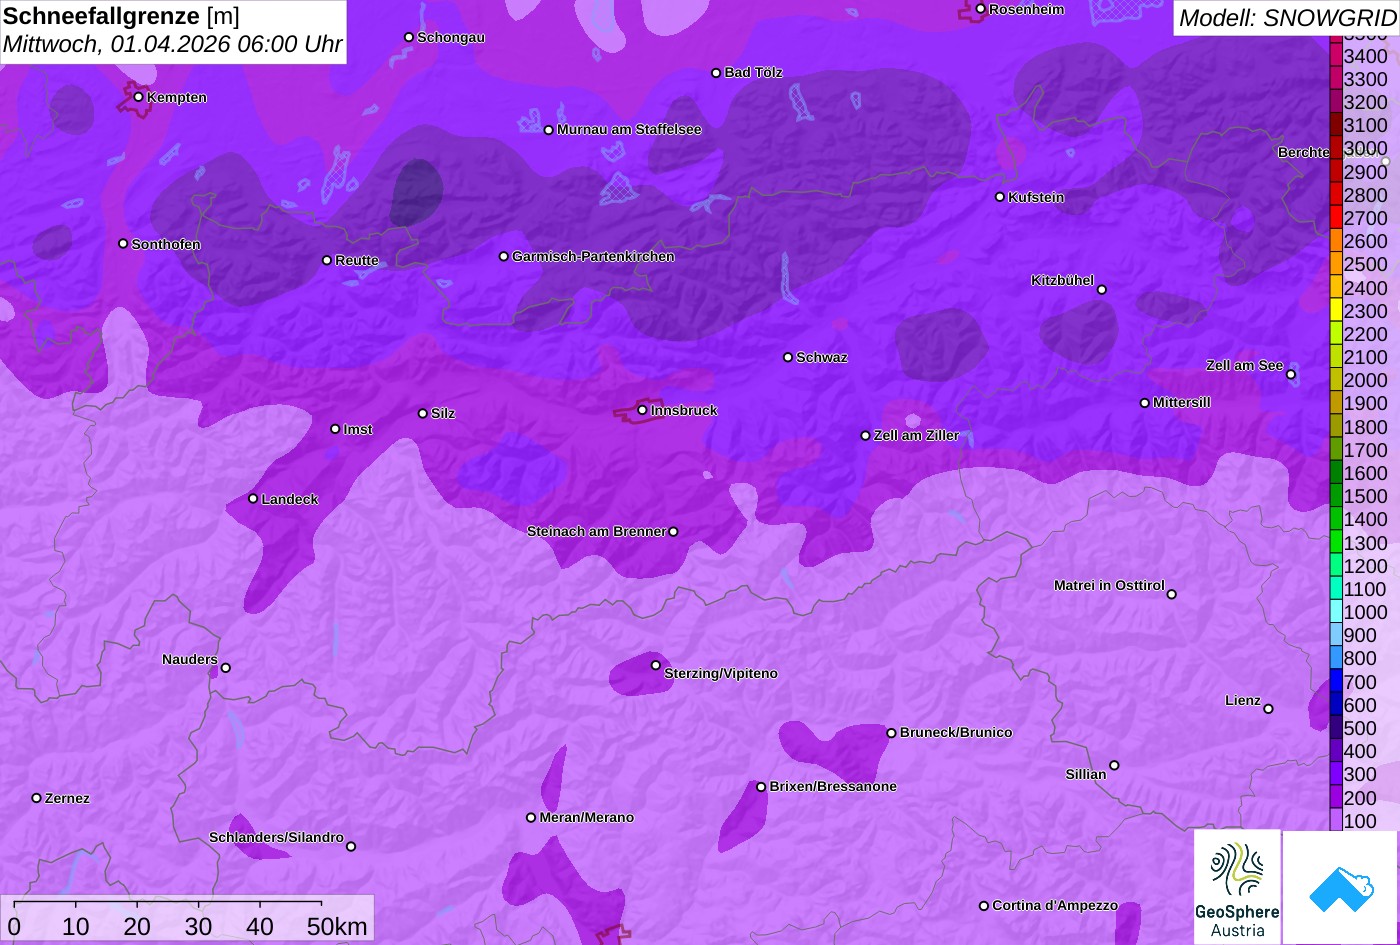Click the 1200 legend value
This screenshot has height=945, width=1400.
1365,566
